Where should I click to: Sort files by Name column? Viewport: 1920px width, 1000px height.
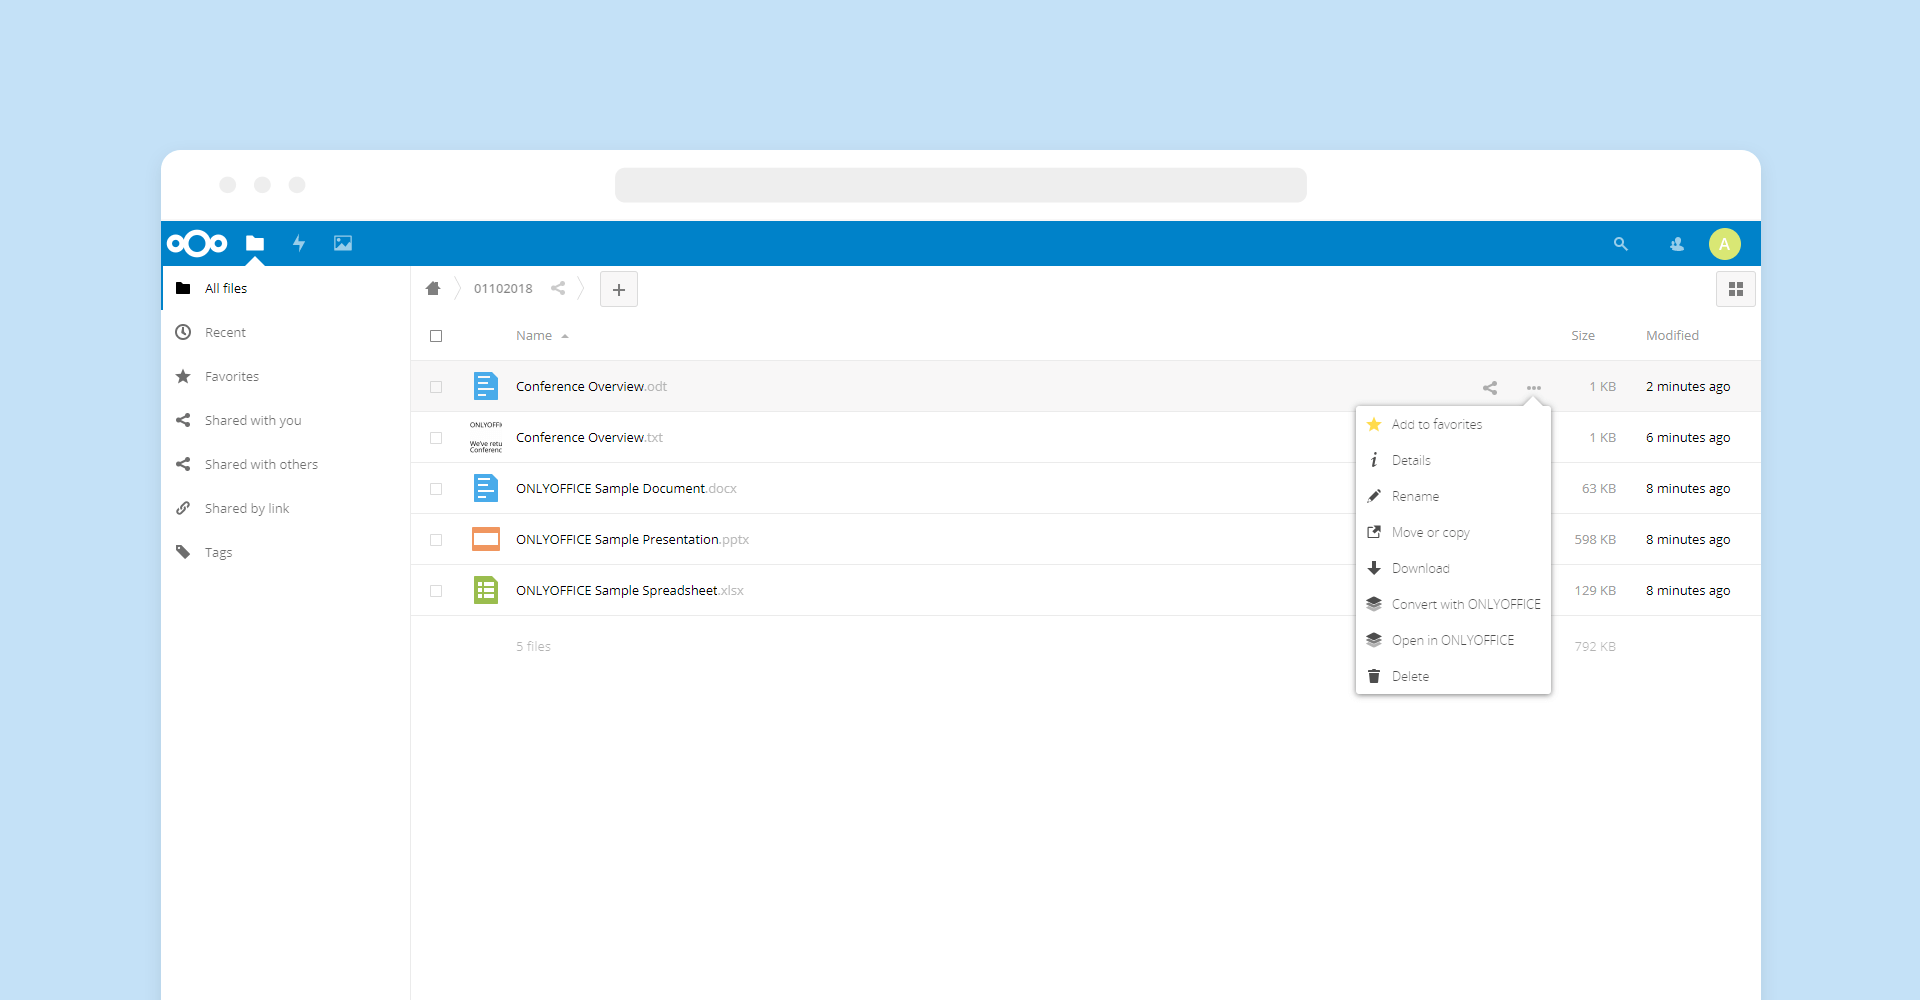(534, 336)
